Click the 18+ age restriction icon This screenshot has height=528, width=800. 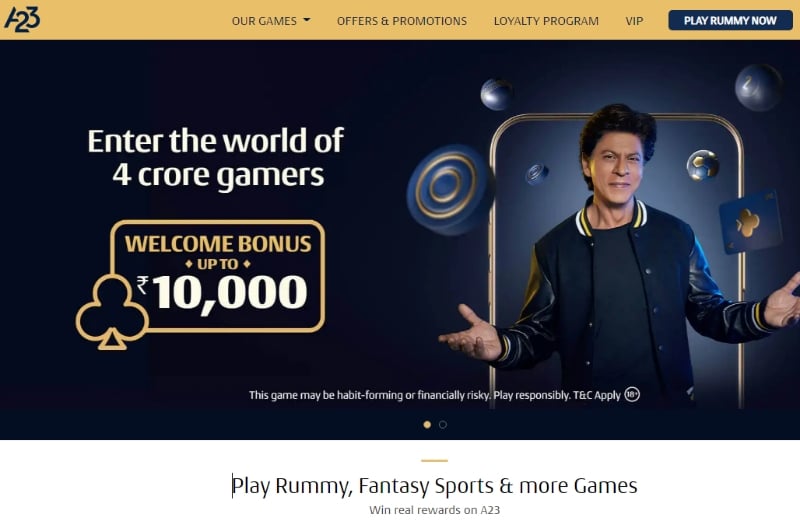(x=632, y=394)
